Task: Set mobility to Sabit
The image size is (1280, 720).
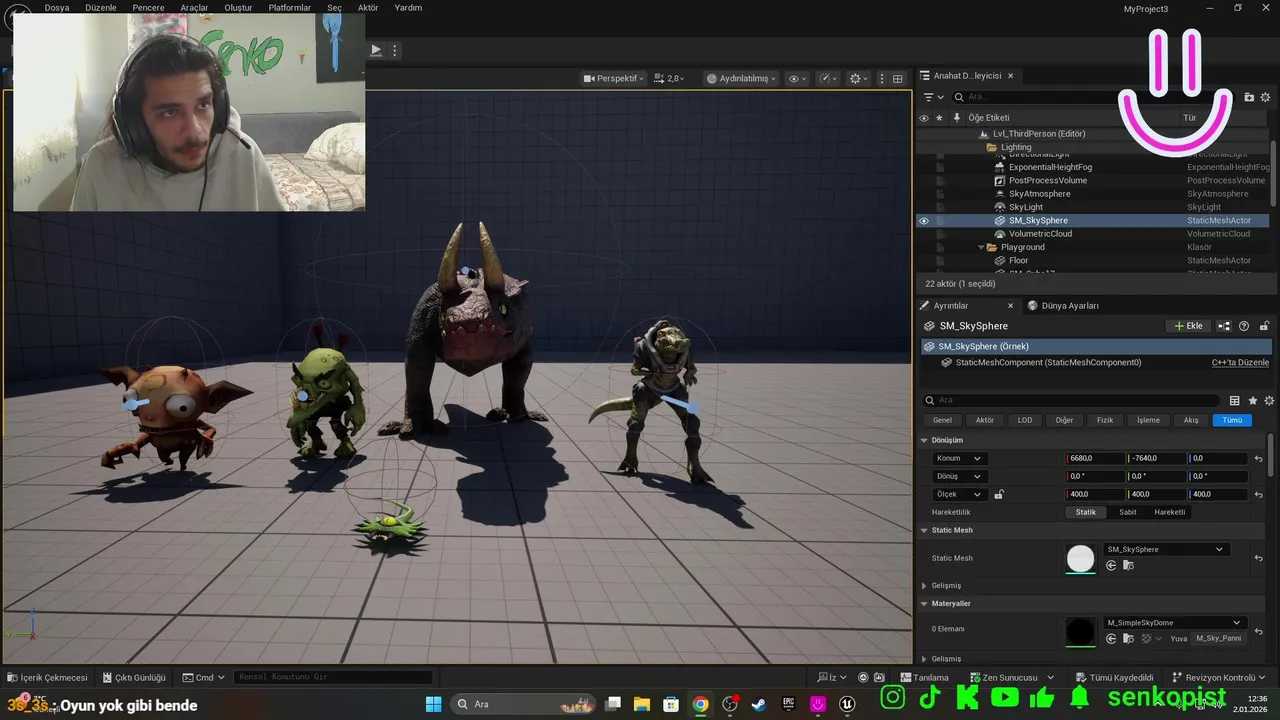Action: (1128, 512)
